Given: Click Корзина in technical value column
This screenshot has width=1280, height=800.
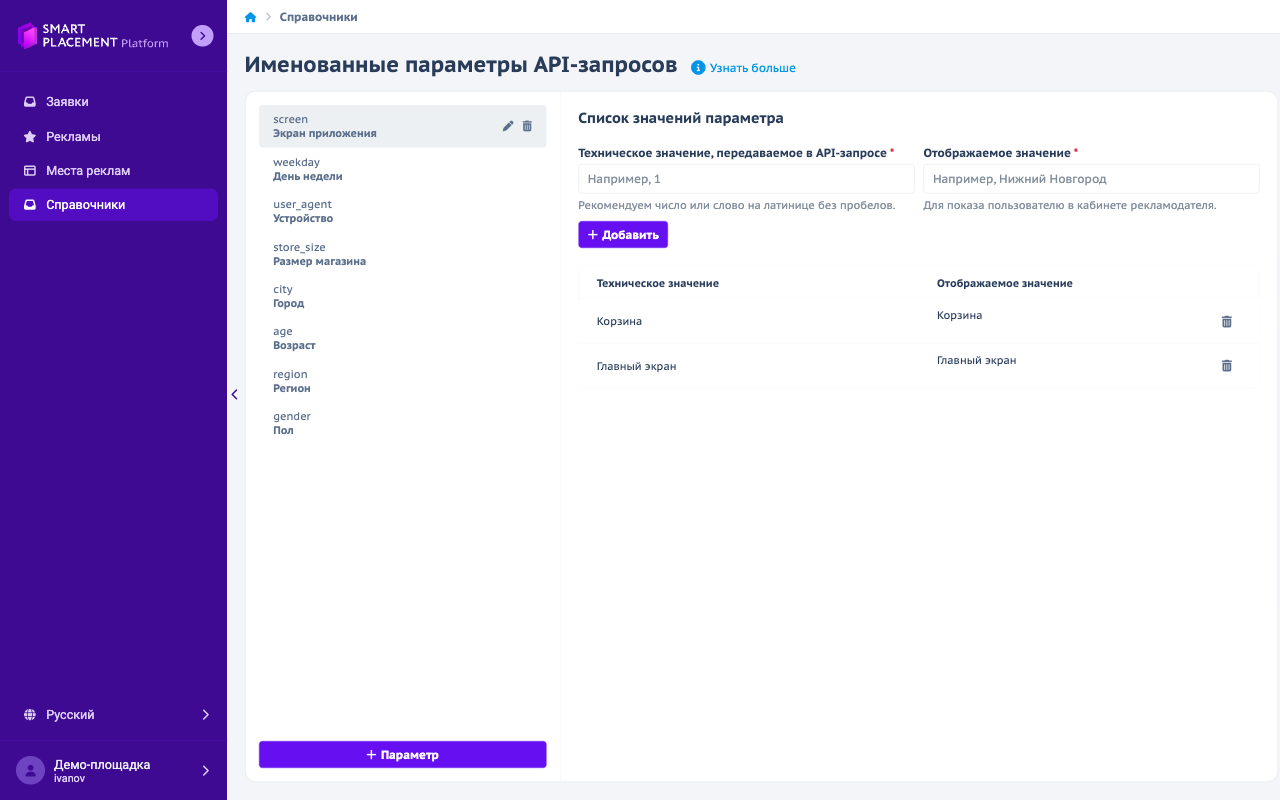Looking at the screenshot, I should (619, 322).
